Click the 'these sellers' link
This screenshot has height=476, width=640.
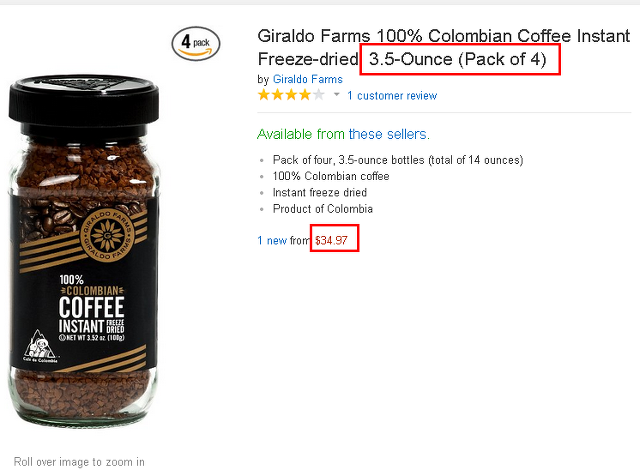[389, 134]
